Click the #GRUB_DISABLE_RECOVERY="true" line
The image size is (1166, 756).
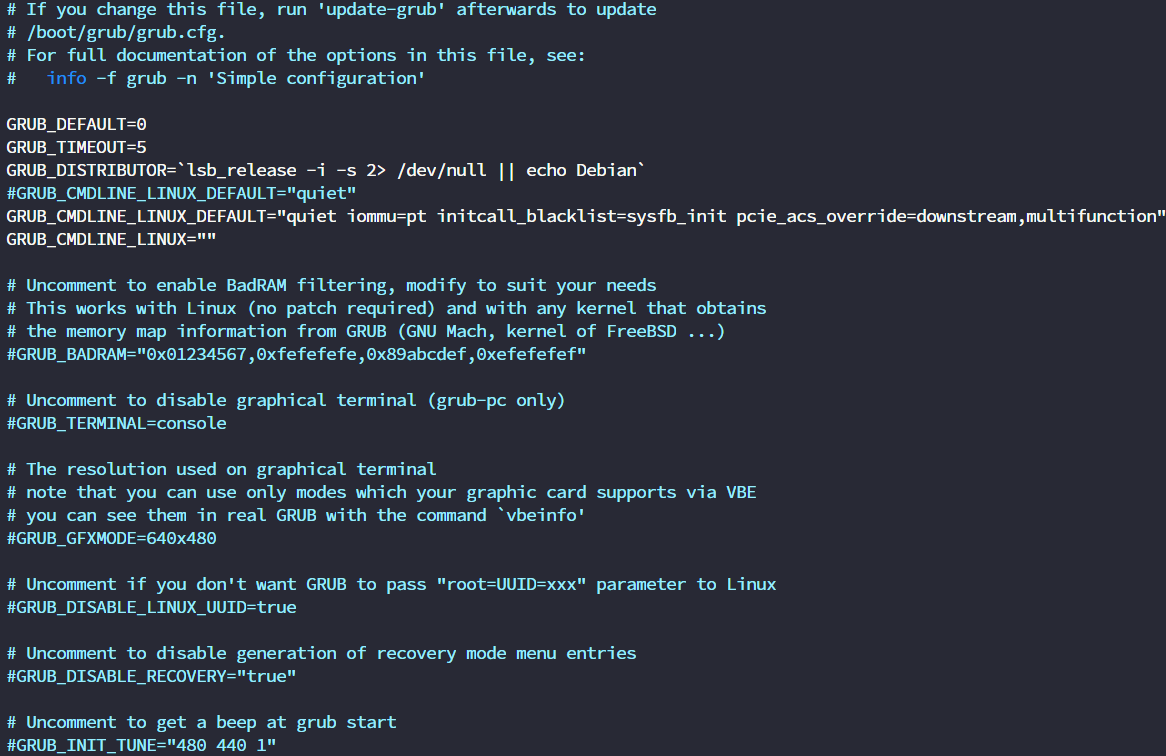pos(151,677)
